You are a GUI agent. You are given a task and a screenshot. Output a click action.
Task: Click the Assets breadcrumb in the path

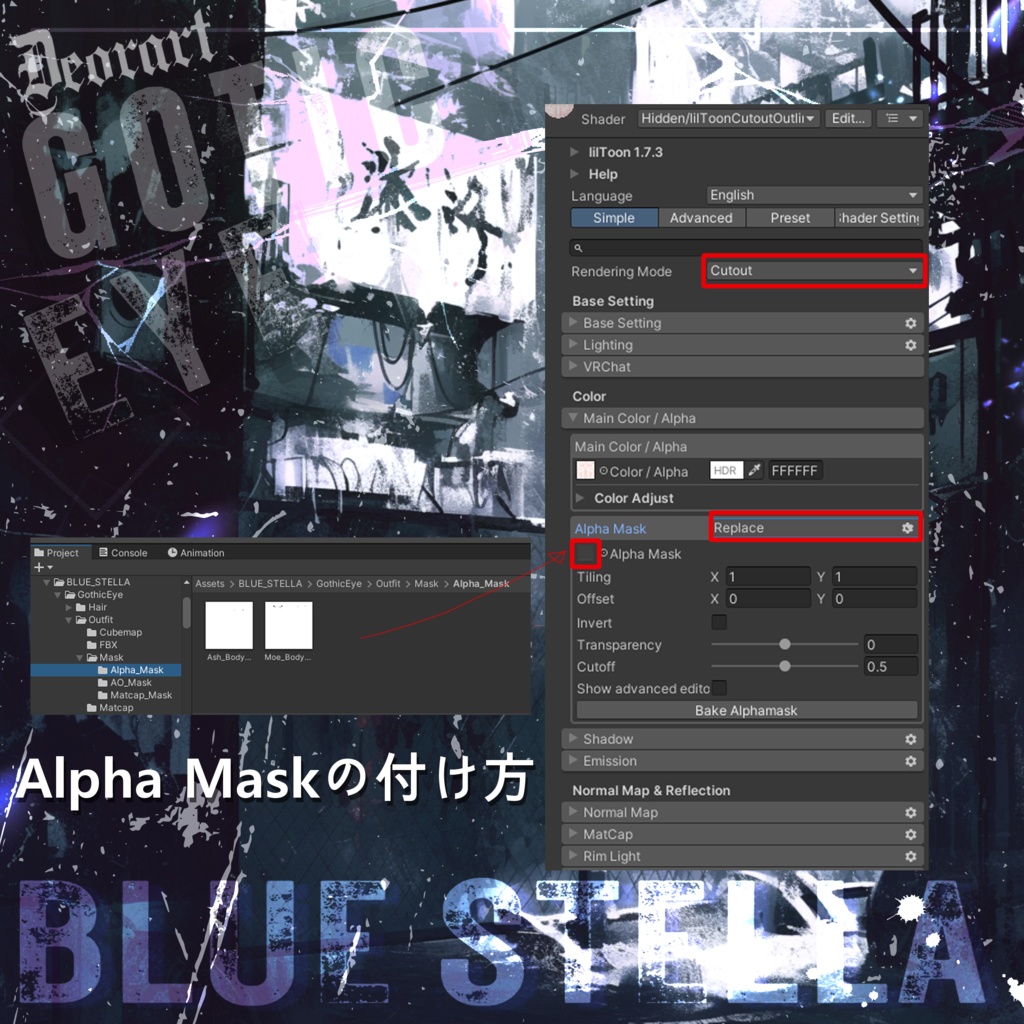pos(210,583)
